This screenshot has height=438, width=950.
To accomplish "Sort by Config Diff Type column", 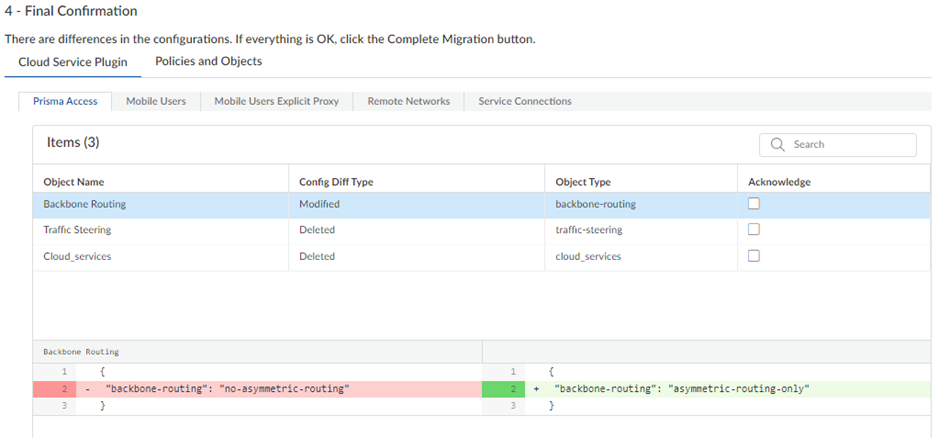I will pyautogui.click(x=336, y=182).
